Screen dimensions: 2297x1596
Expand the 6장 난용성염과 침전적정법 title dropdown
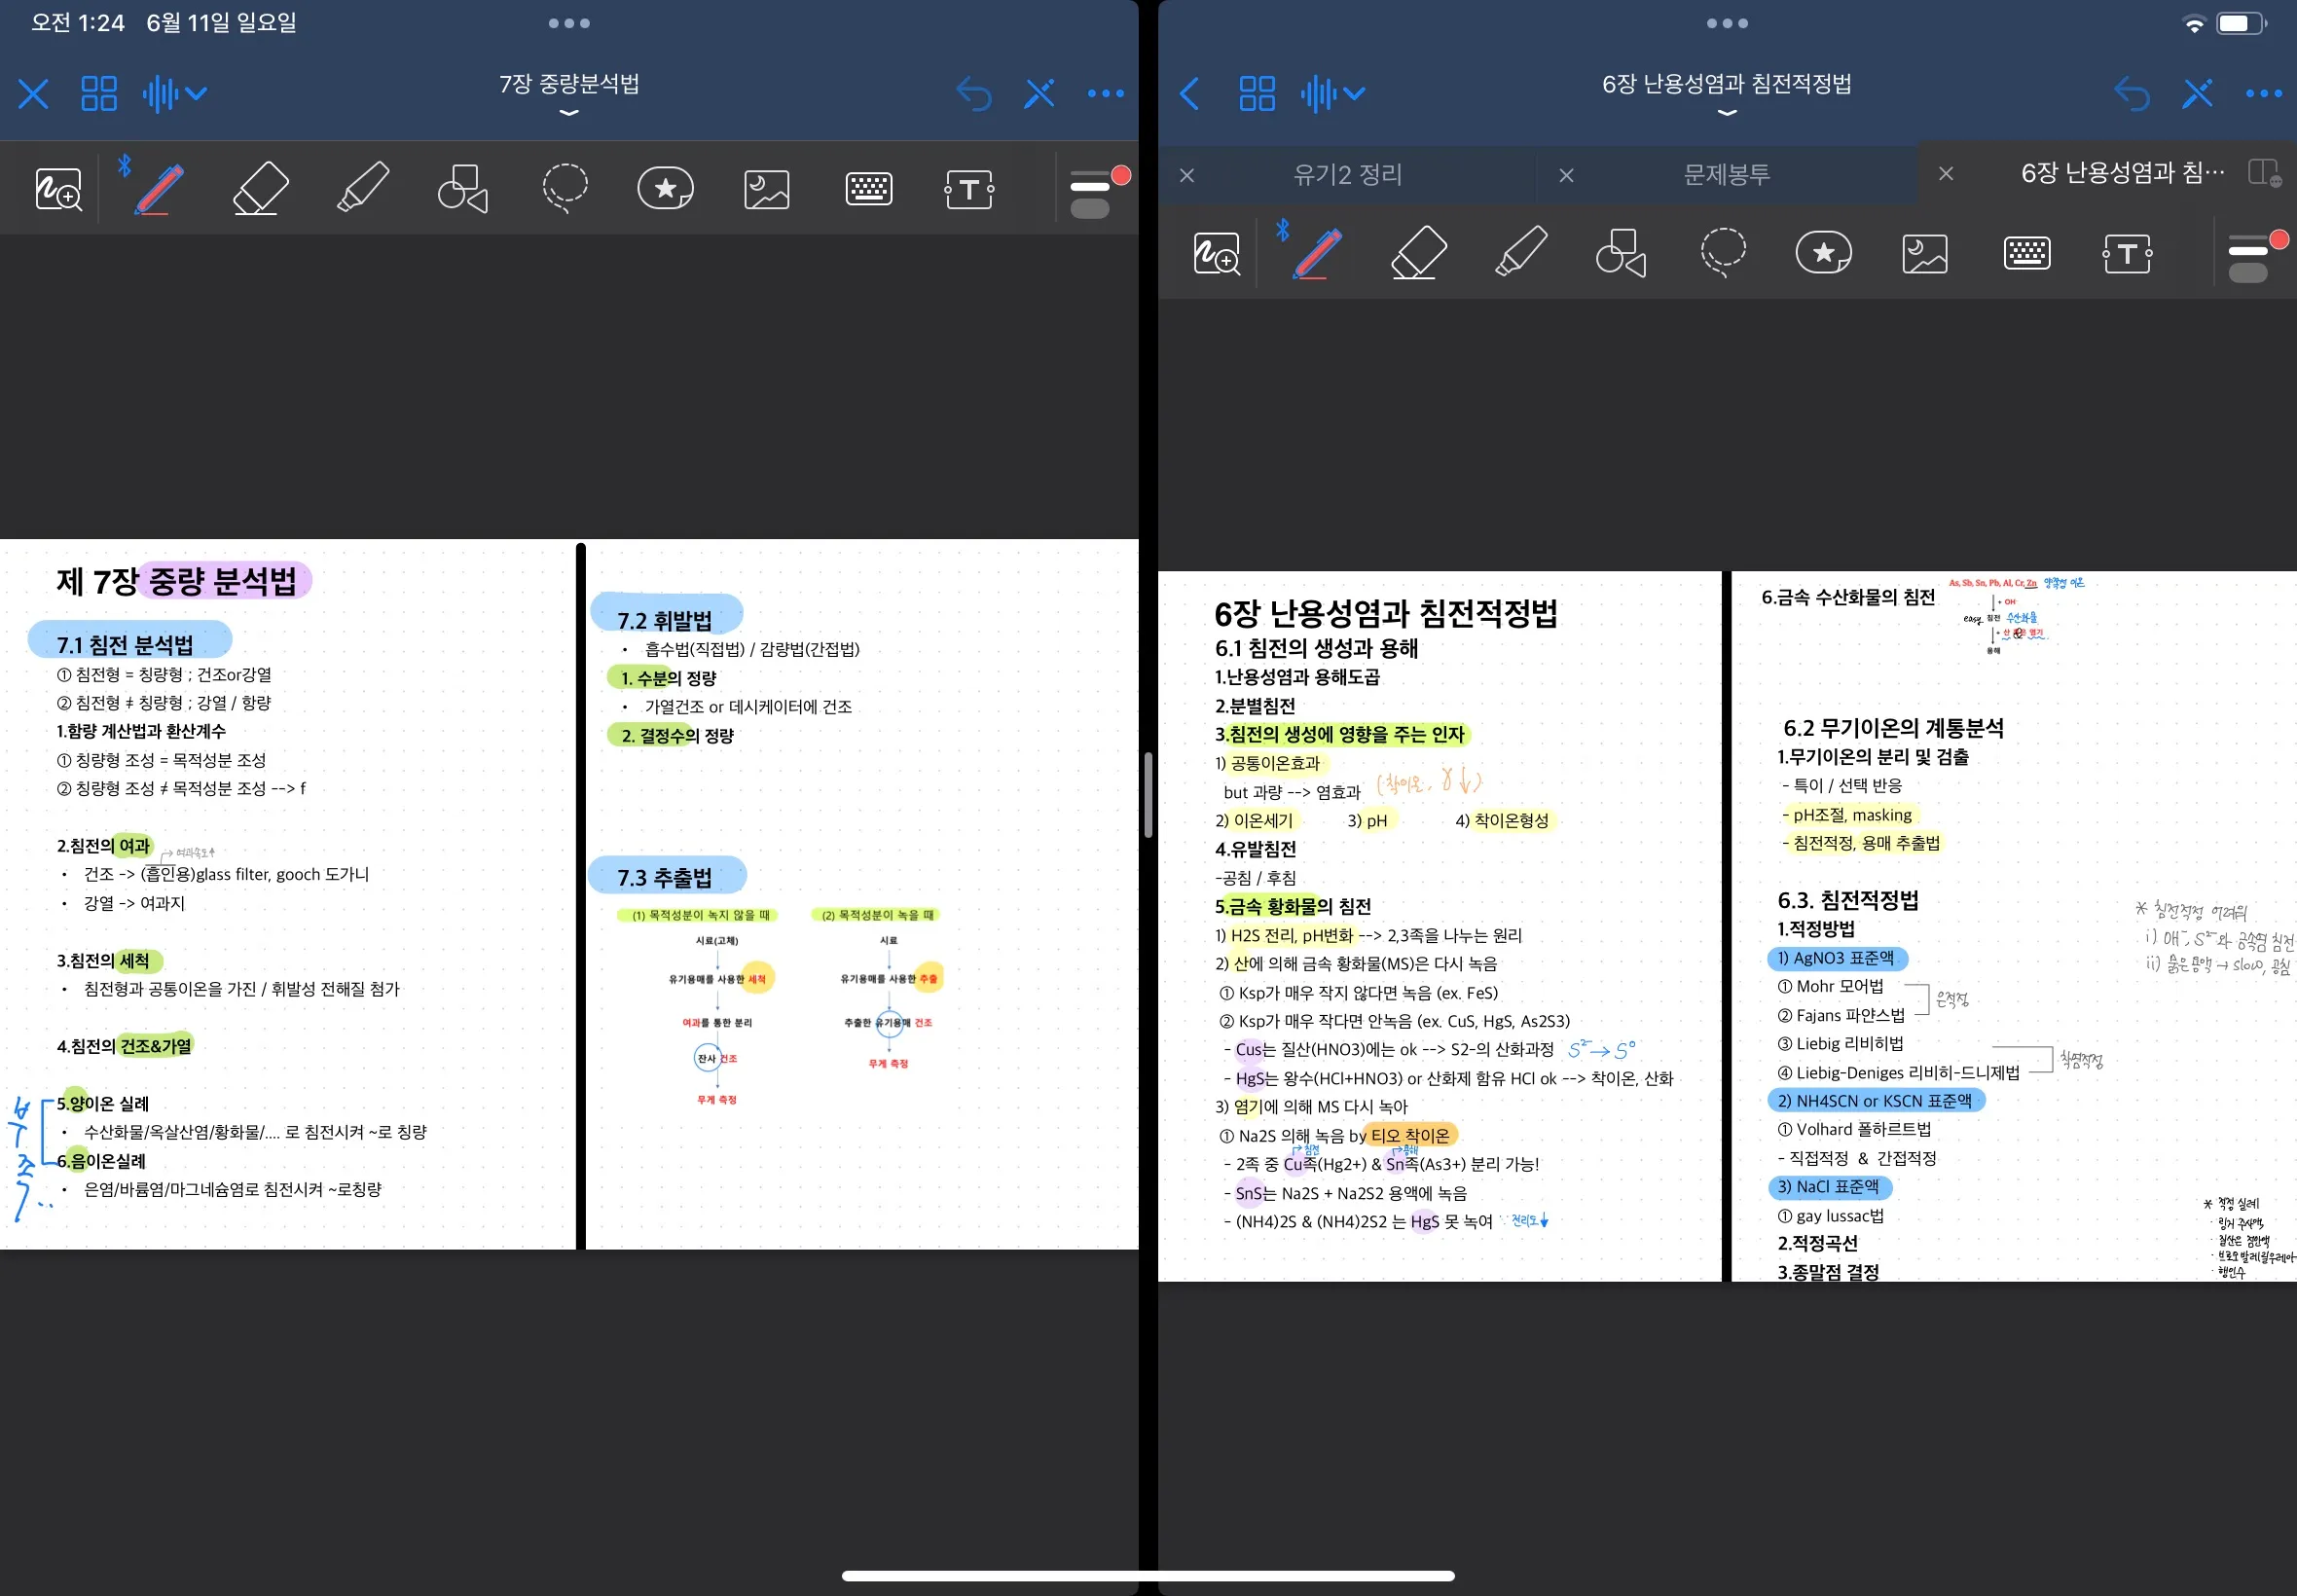(x=1726, y=112)
